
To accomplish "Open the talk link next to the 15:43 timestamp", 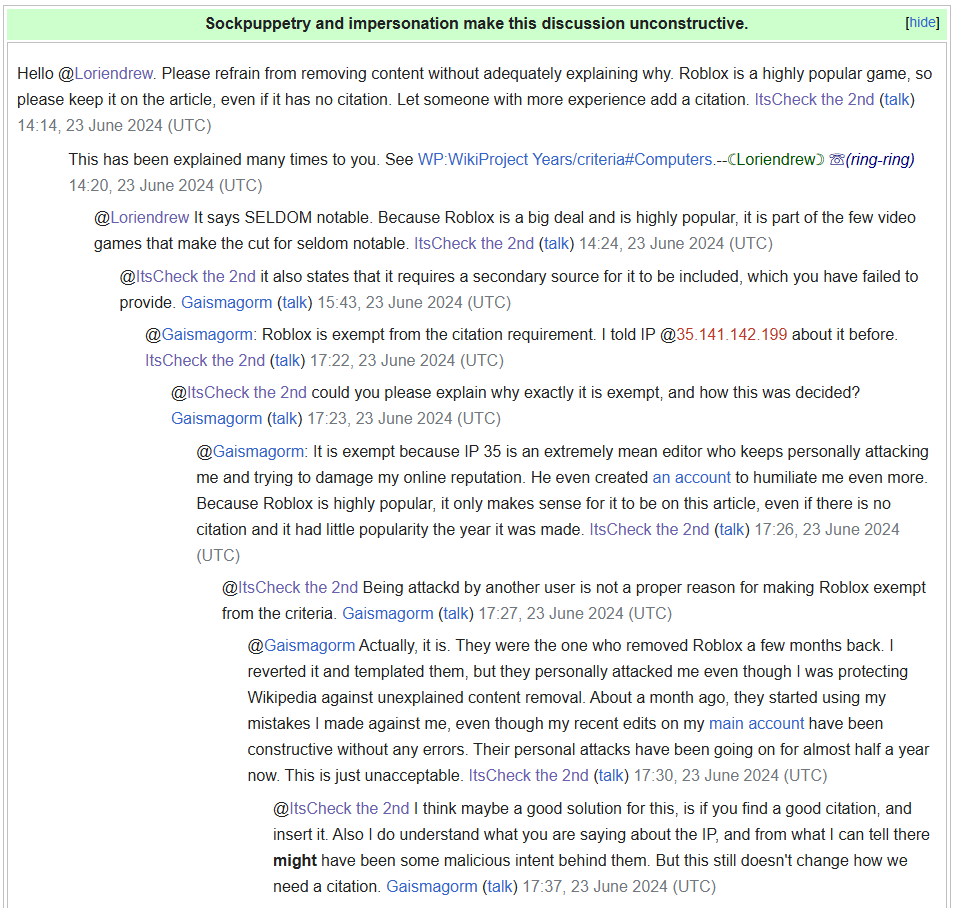I will point(295,302).
